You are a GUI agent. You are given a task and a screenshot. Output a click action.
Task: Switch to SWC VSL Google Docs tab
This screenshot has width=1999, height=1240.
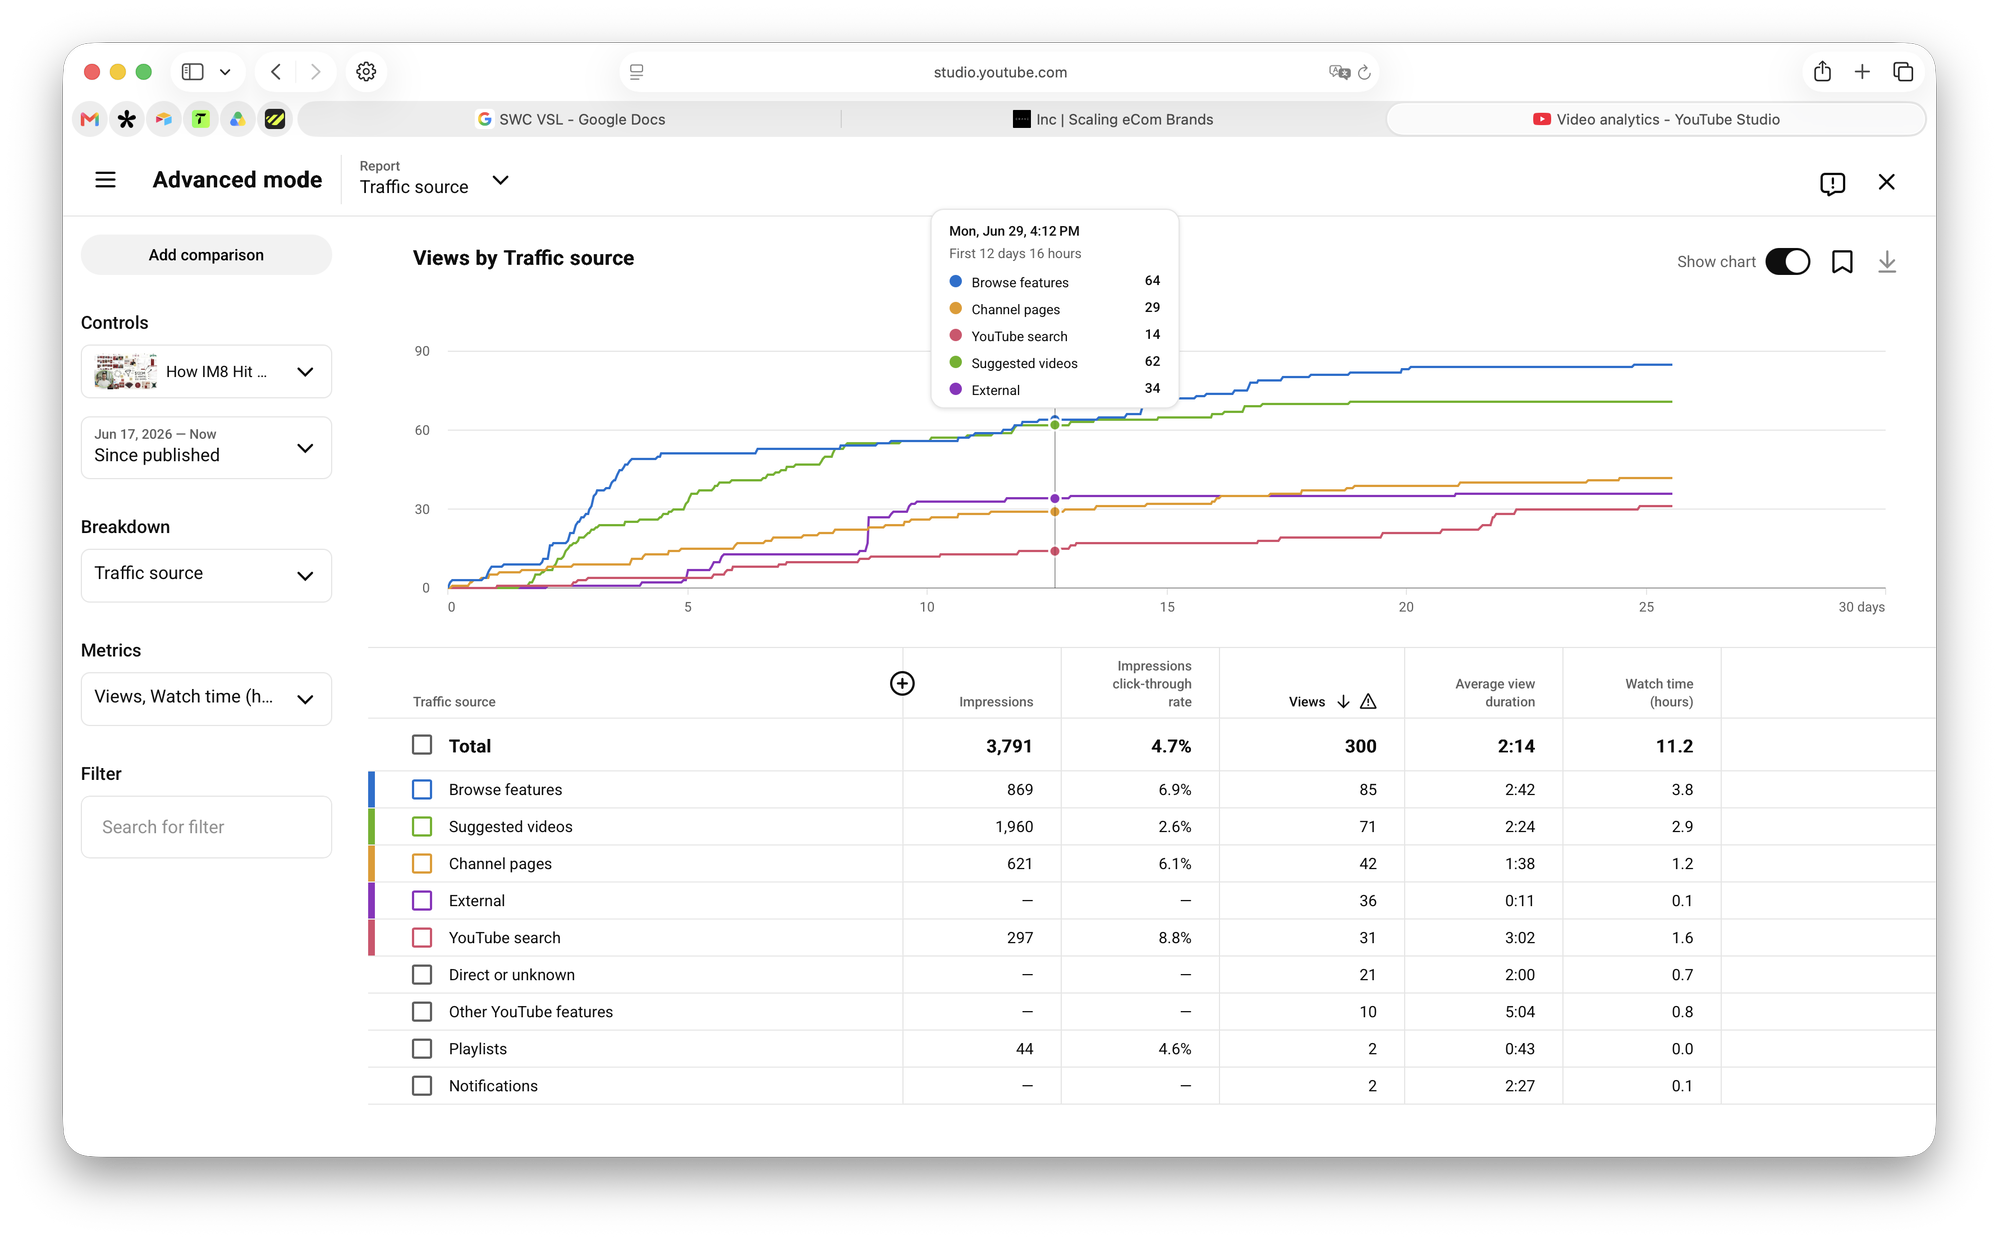[571, 119]
